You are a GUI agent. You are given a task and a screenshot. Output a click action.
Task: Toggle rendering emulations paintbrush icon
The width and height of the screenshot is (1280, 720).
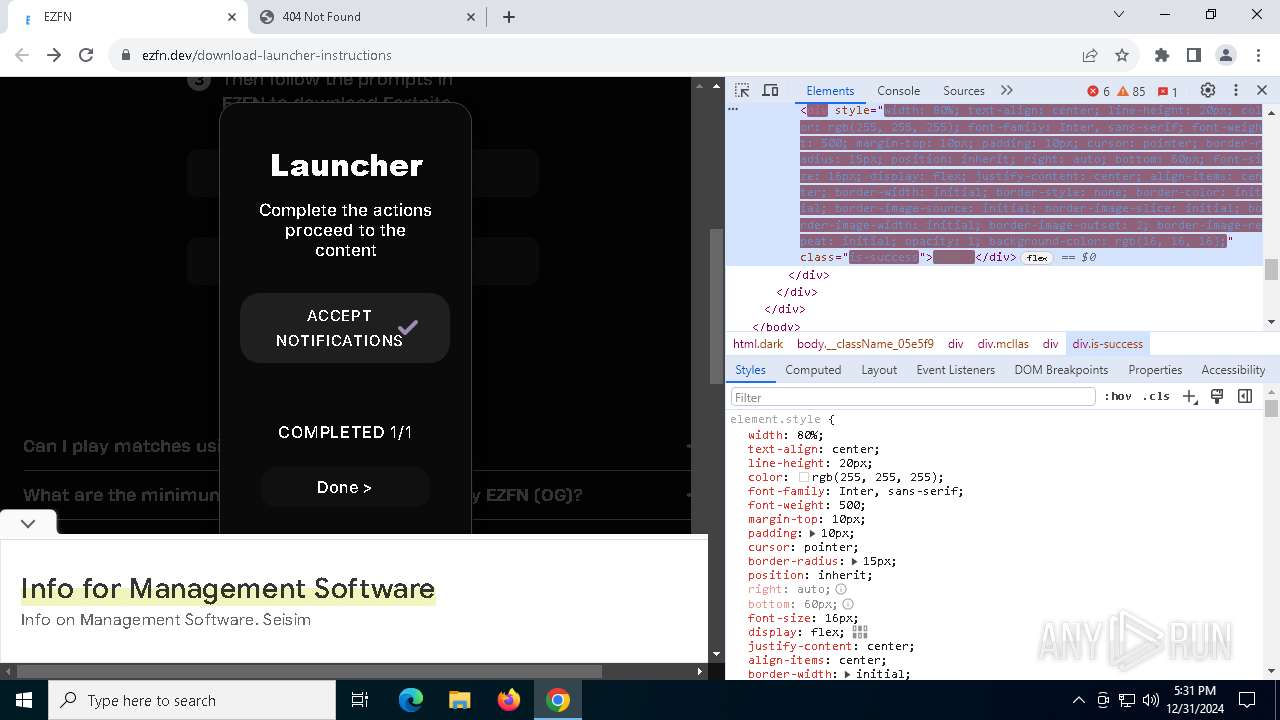tap(1217, 396)
